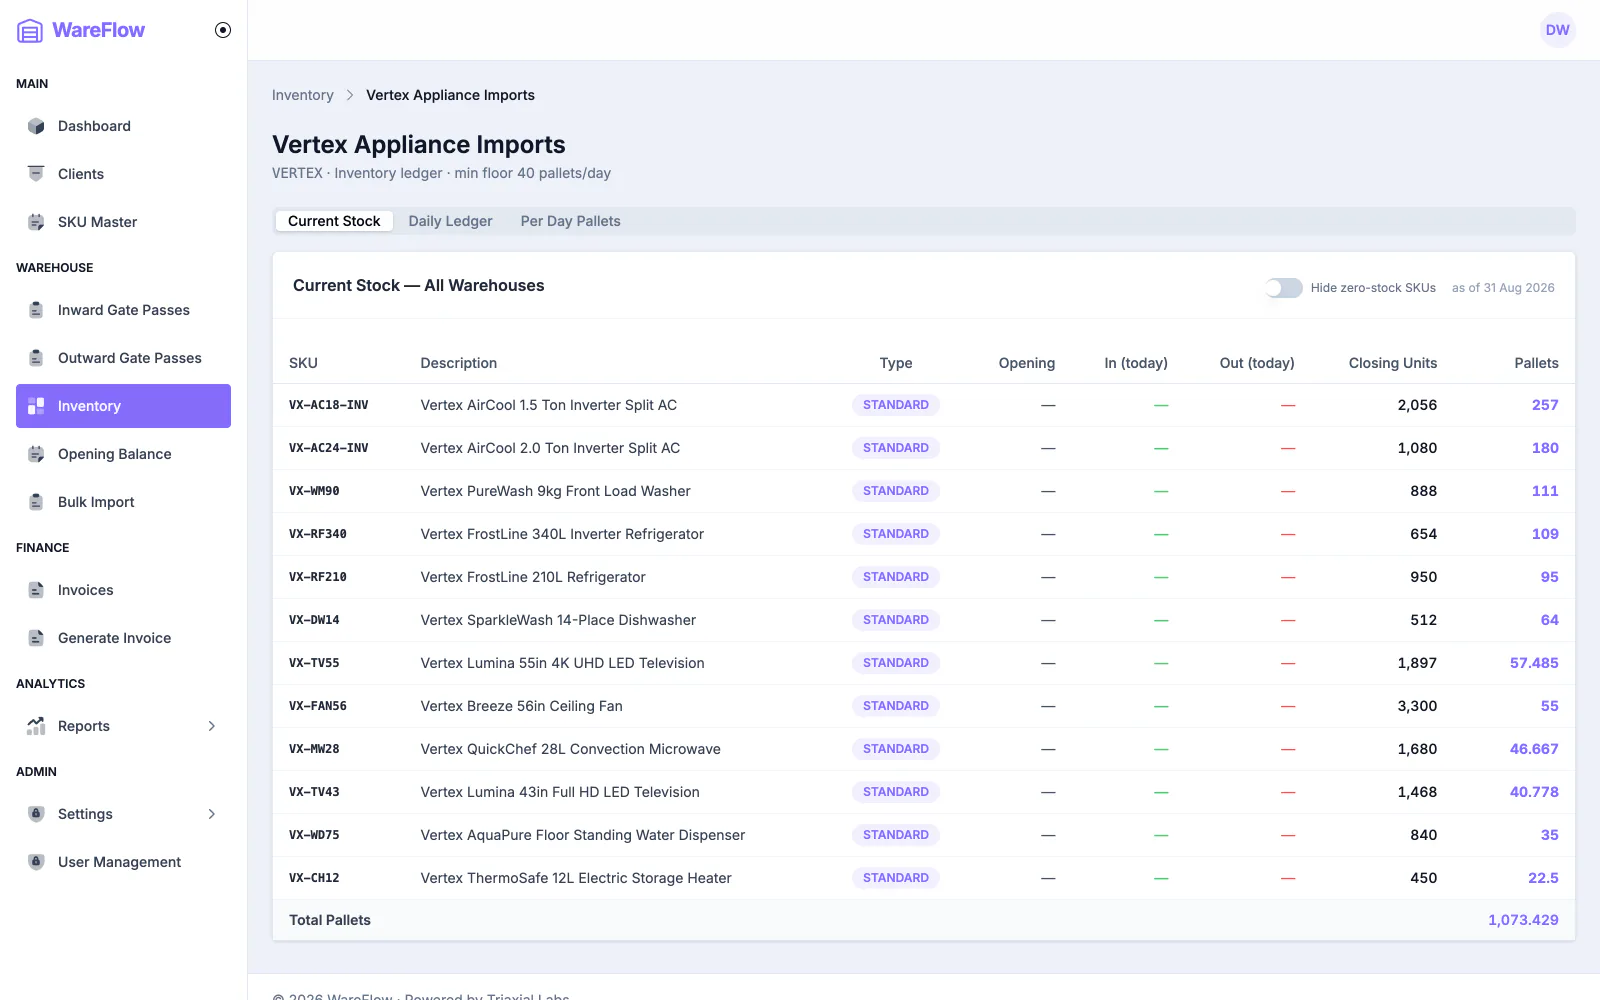Open Generate Invoice page
The image size is (1600, 1000).
[x=123, y=638]
